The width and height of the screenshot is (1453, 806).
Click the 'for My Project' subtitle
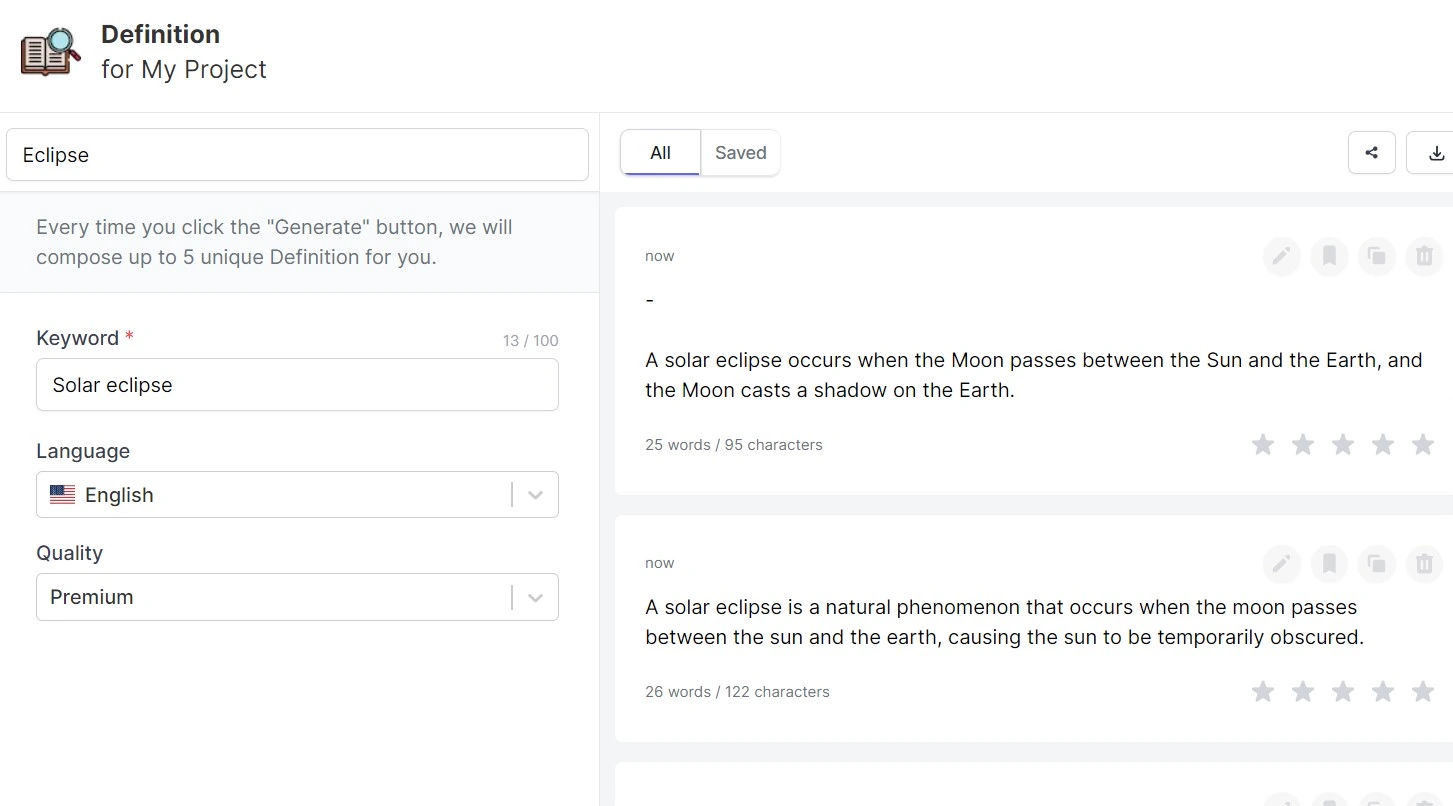(x=184, y=70)
